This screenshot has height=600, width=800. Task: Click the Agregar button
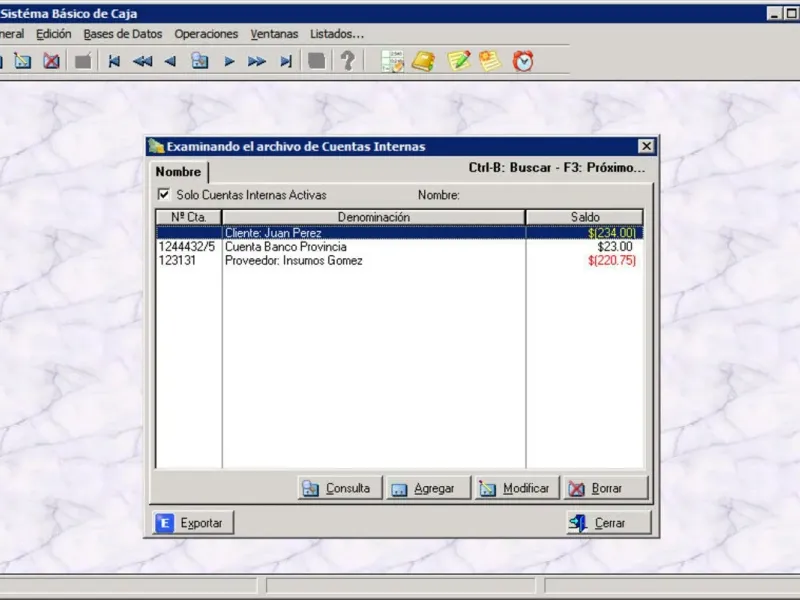[x=429, y=488]
